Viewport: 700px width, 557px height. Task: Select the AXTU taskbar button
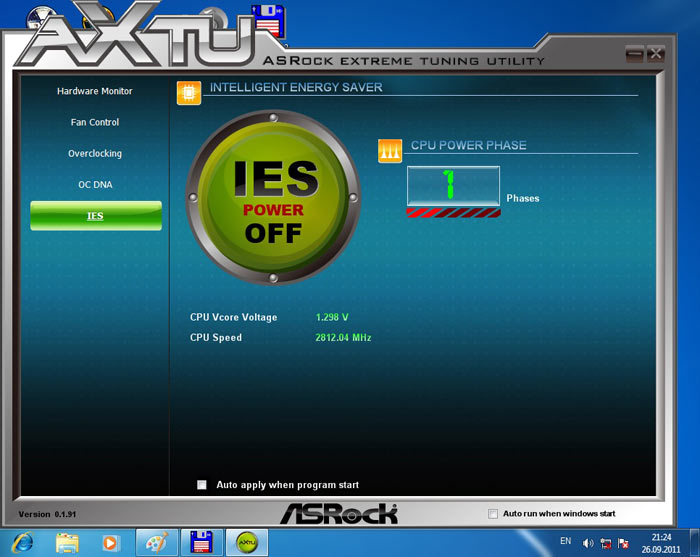click(x=247, y=543)
